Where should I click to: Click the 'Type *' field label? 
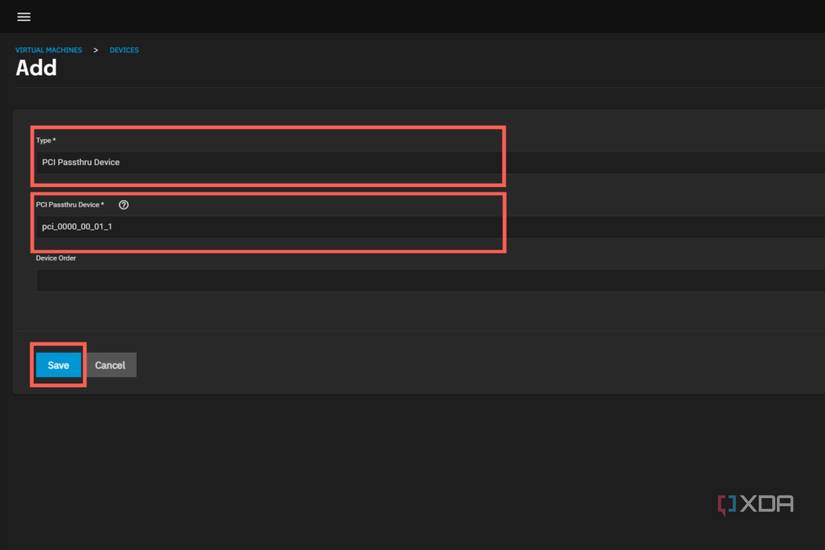tap(46, 140)
